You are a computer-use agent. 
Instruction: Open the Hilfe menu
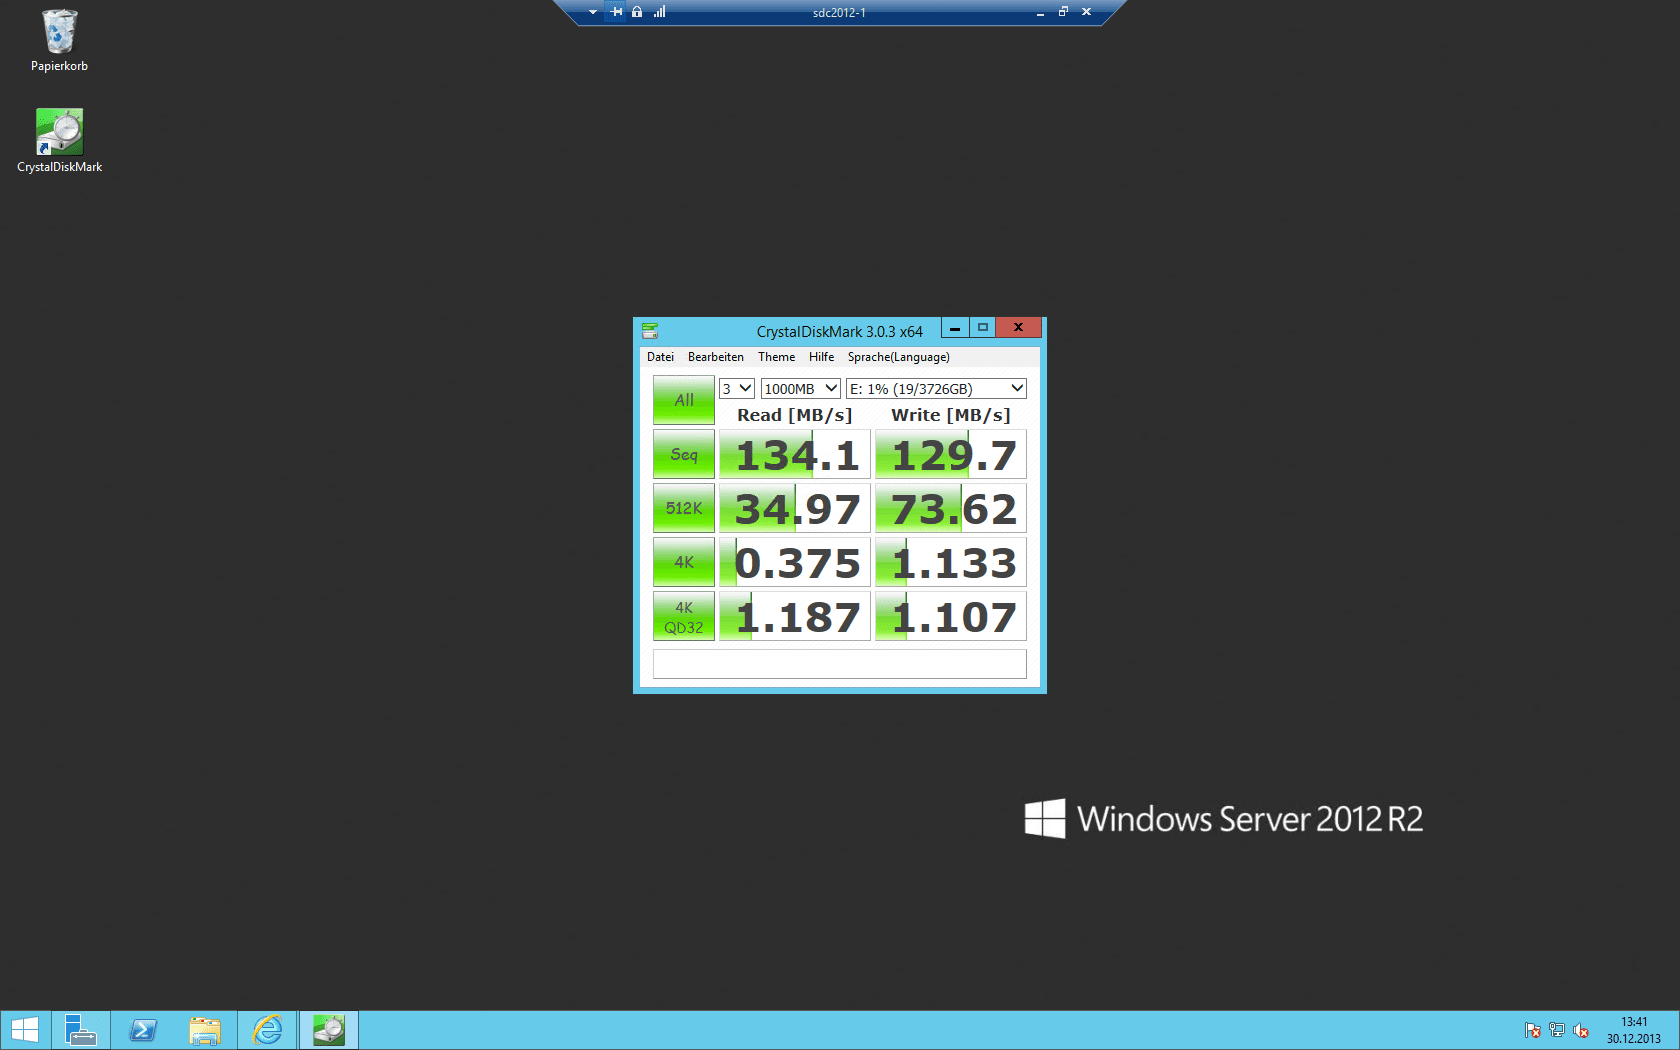click(822, 357)
